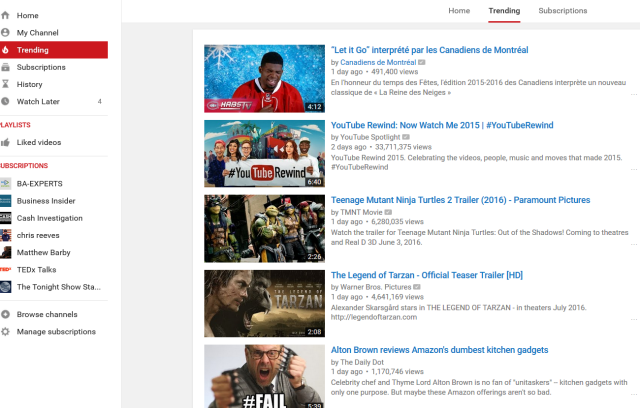Click the Alton Brown #FAIL thumbnail
Screen dimensions: 640x408
[264, 376]
